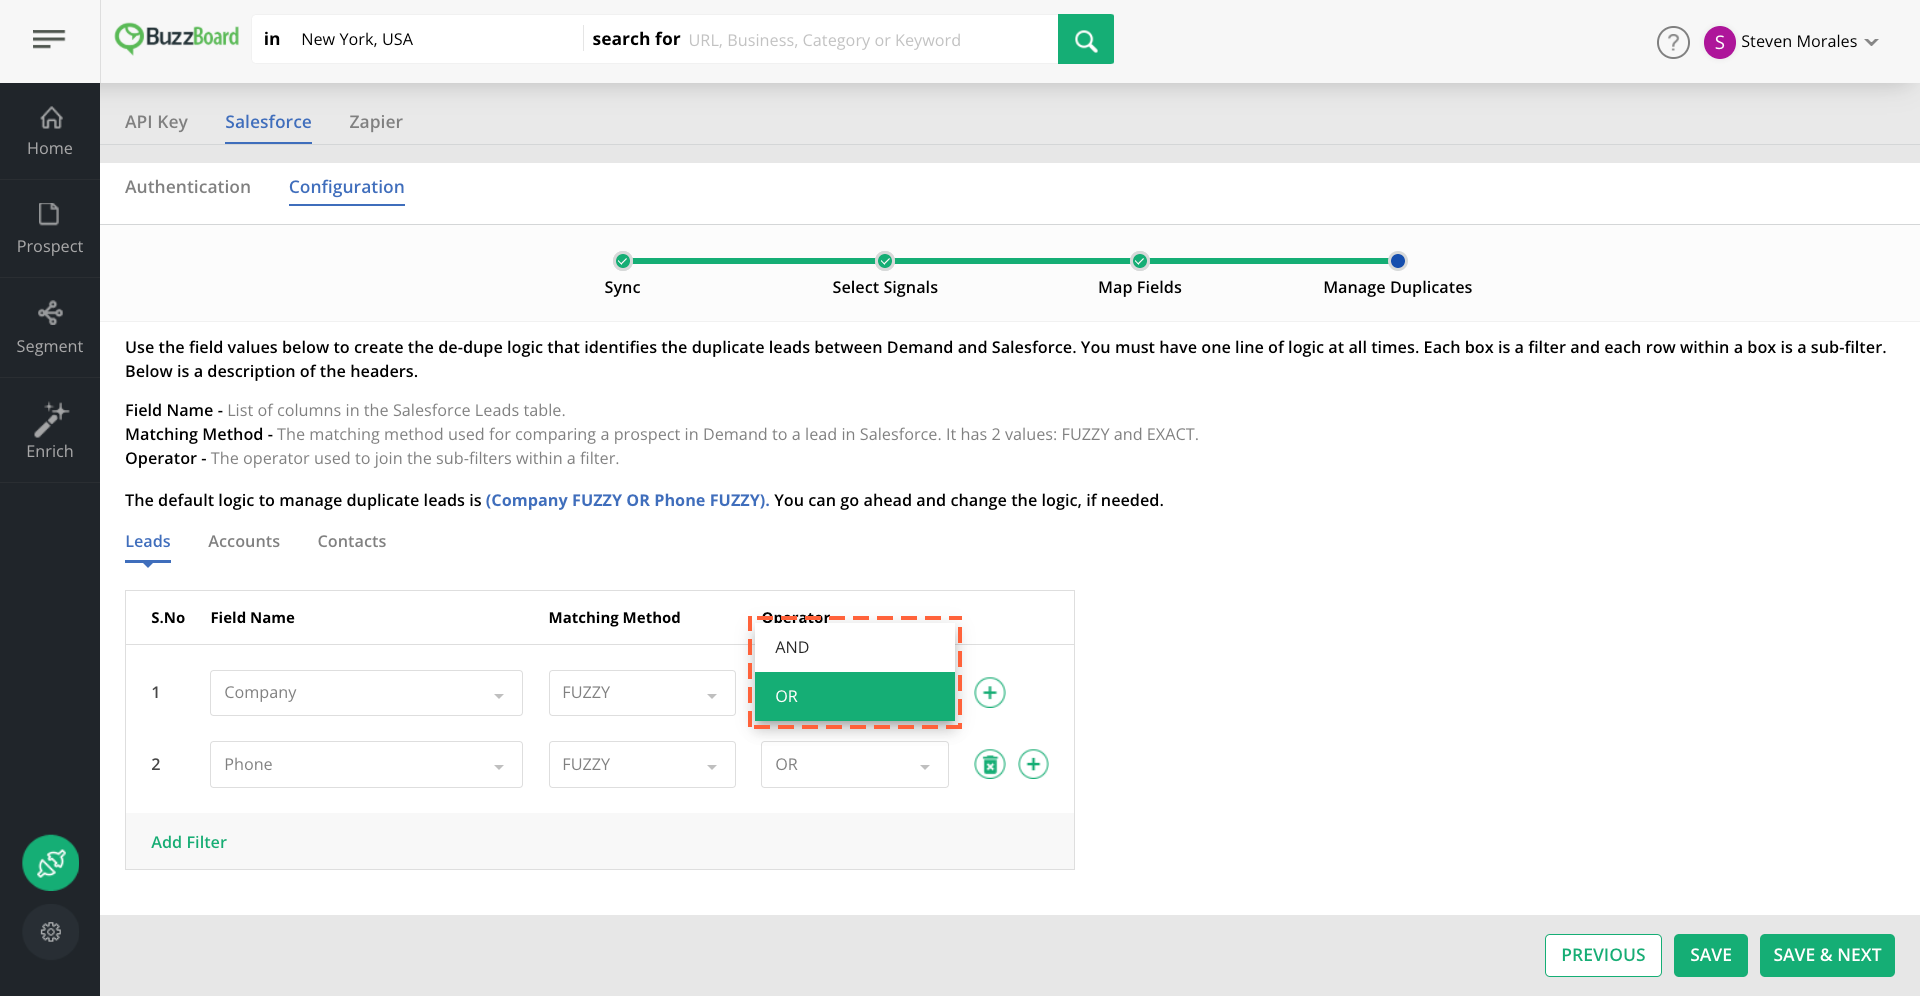Click the Add Filter link
Viewport: 1920px width, 996px height.
coord(189,842)
